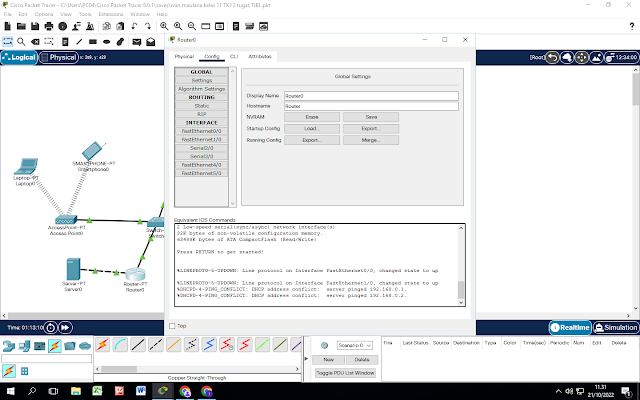Select the light blue Console cable
The height and width of the screenshot is (400, 640).
[120, 345]
